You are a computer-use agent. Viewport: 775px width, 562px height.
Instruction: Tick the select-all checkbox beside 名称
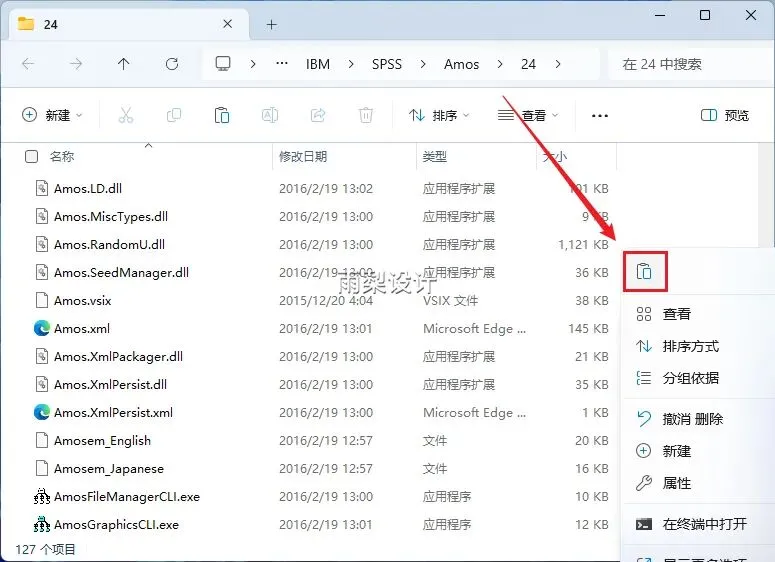[31, 157]
